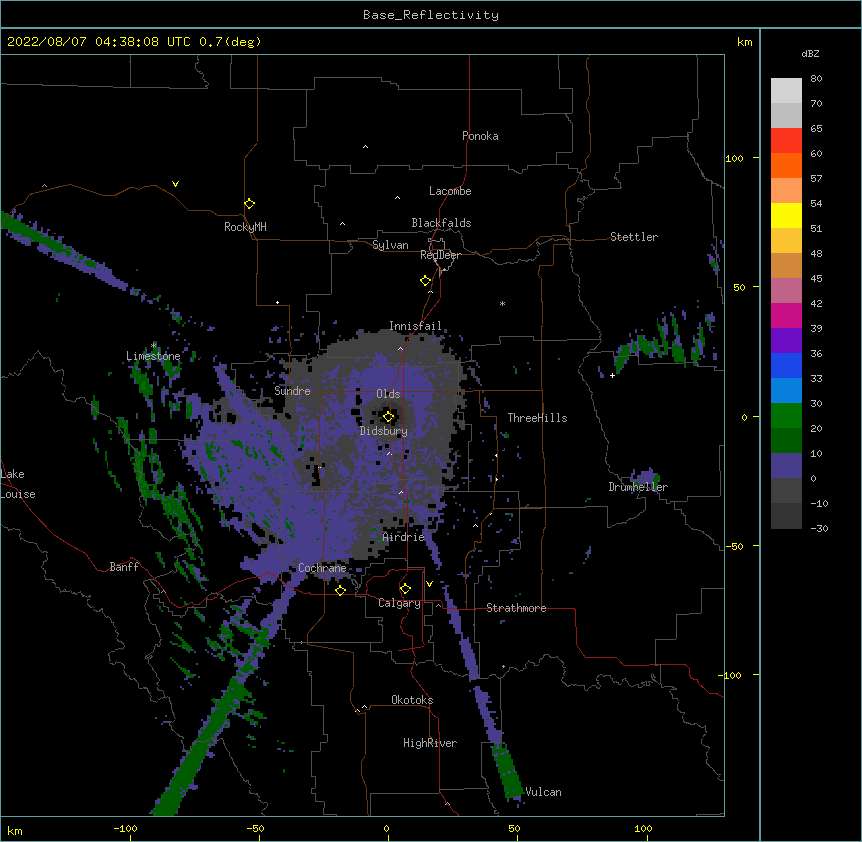862x842 pixels.
Task: Click the yellow diamond marker above Calgary
Action: coord(405,589)
